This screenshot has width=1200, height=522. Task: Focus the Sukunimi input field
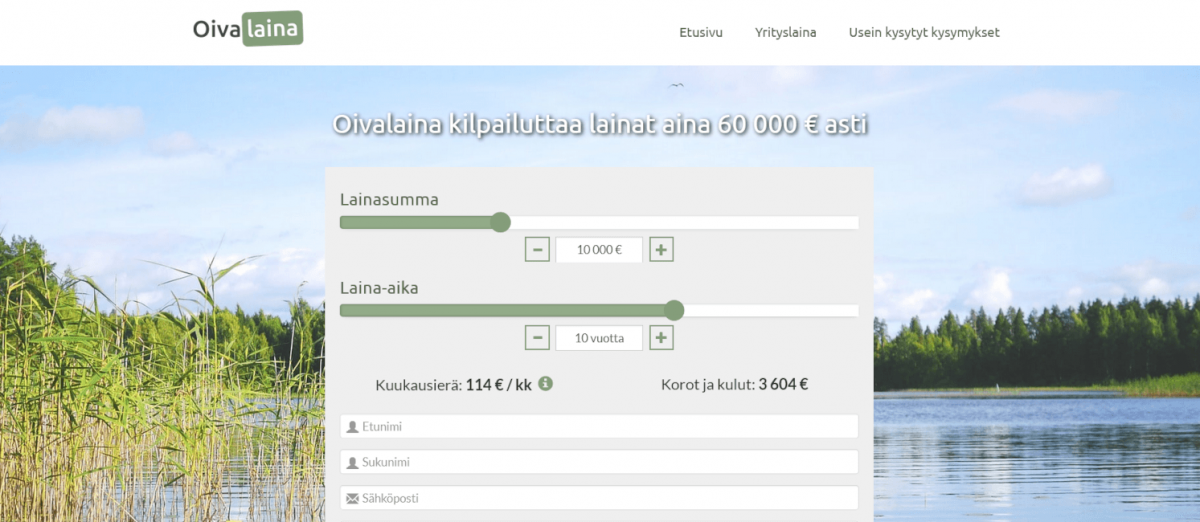click(599, 462)
